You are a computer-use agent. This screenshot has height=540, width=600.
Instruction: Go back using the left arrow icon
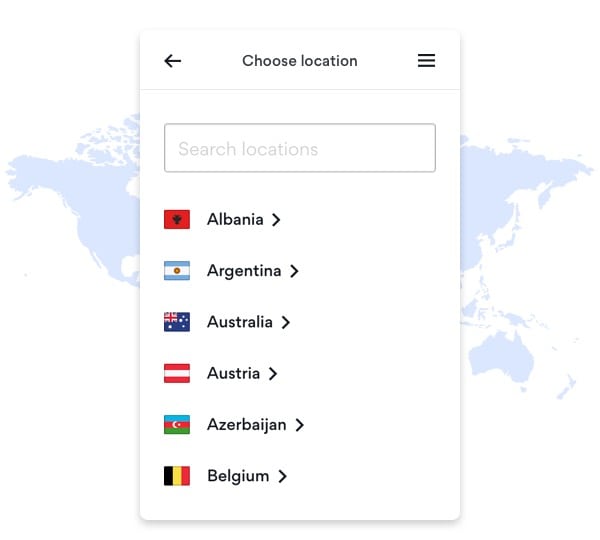(x=173, y=61)
